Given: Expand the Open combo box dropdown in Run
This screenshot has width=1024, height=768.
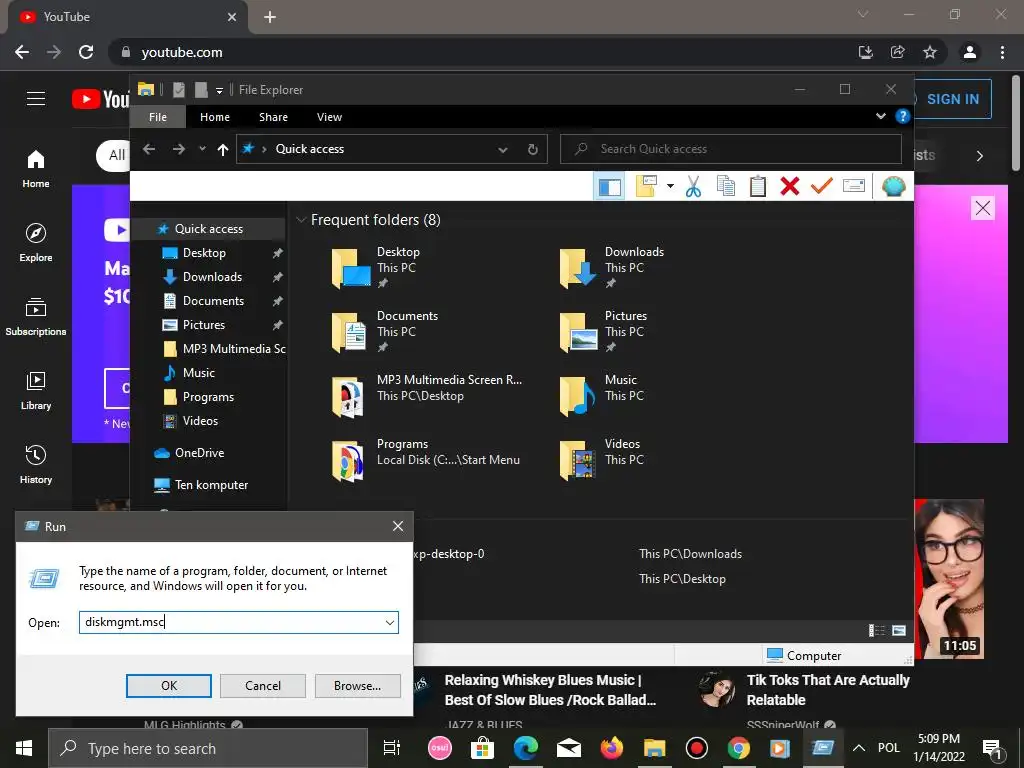Looking at the screenshot, I should [x=390, y=622].
